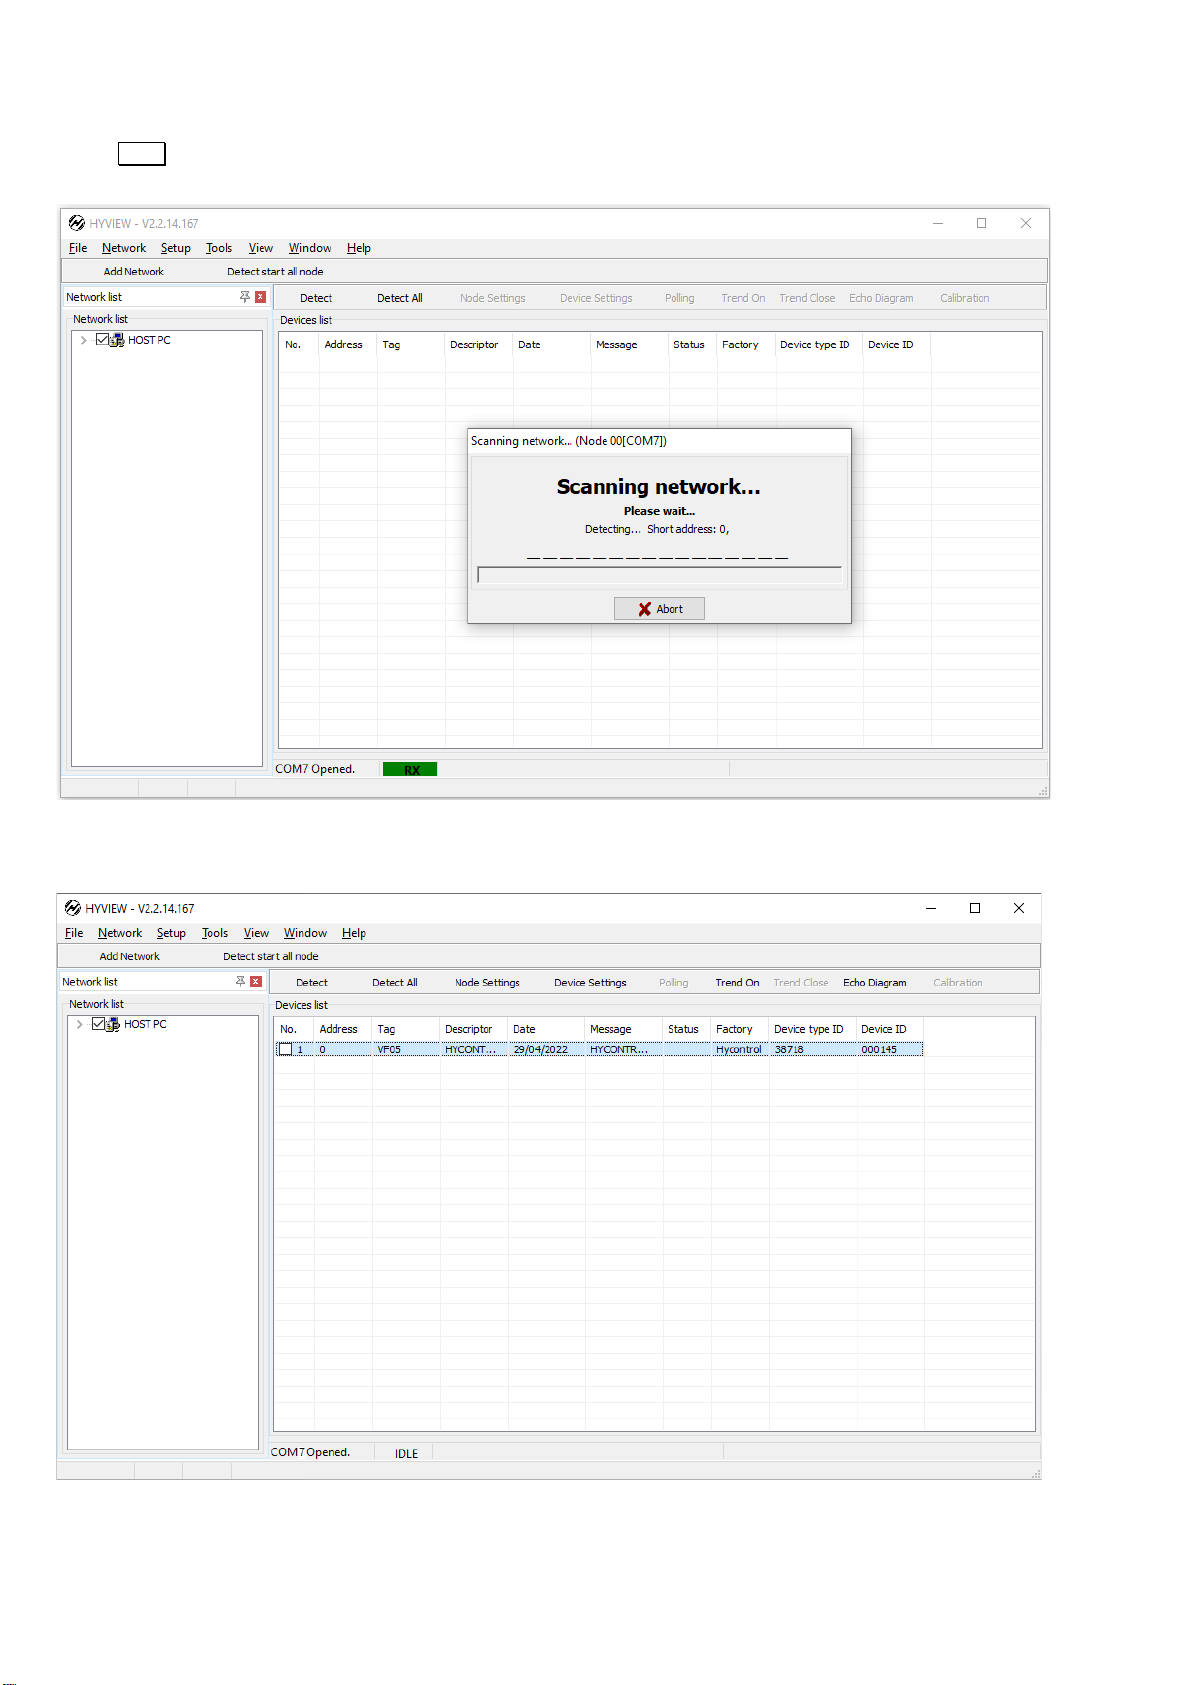The image size is (1192, 1685).
Task: Open Help menu in lower window
Action: point(354,933)
